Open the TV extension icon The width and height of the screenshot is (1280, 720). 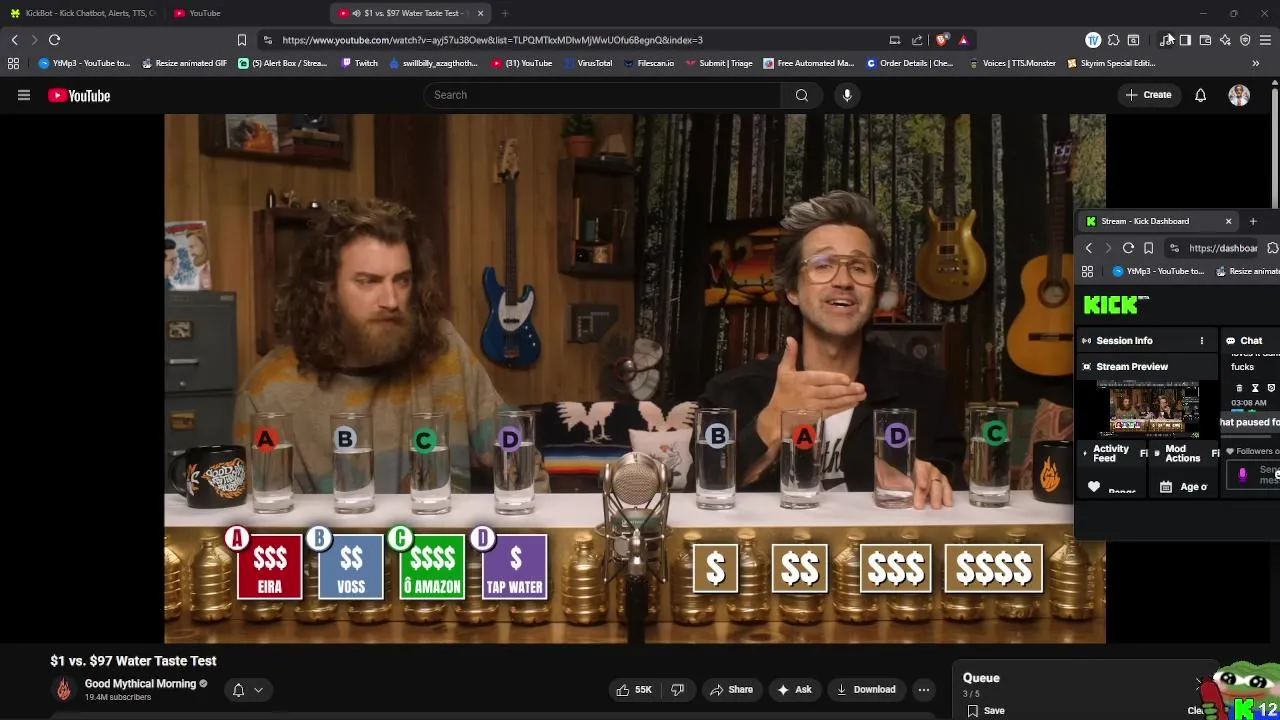(x=1093, y=40)
